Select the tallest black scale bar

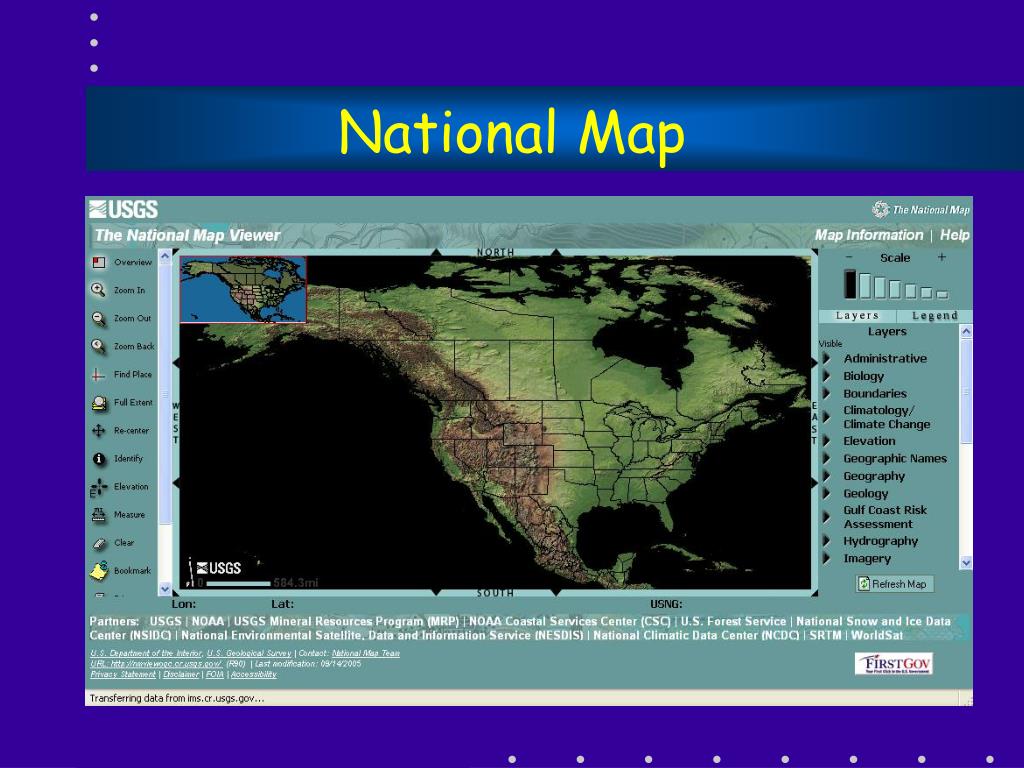(x=850, y=284)
